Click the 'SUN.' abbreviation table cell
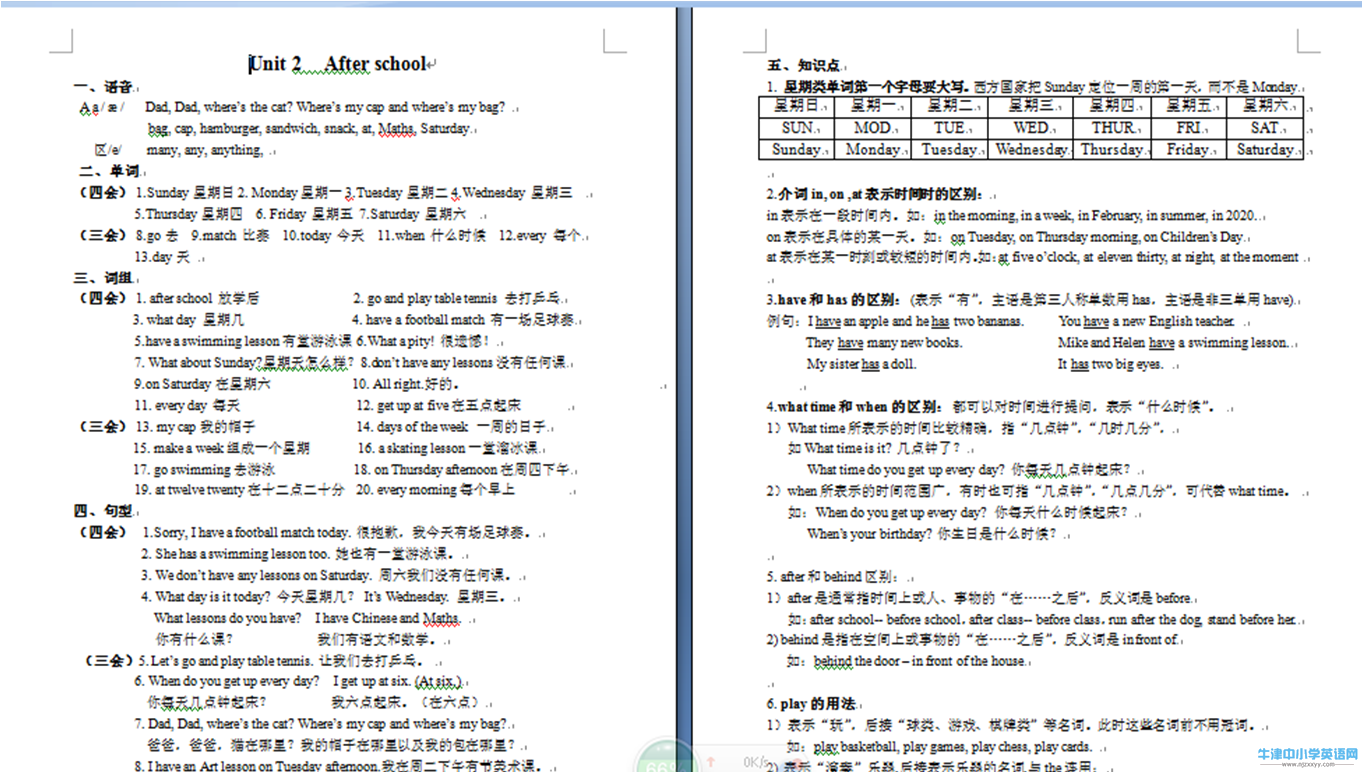 tap(798, 128)
